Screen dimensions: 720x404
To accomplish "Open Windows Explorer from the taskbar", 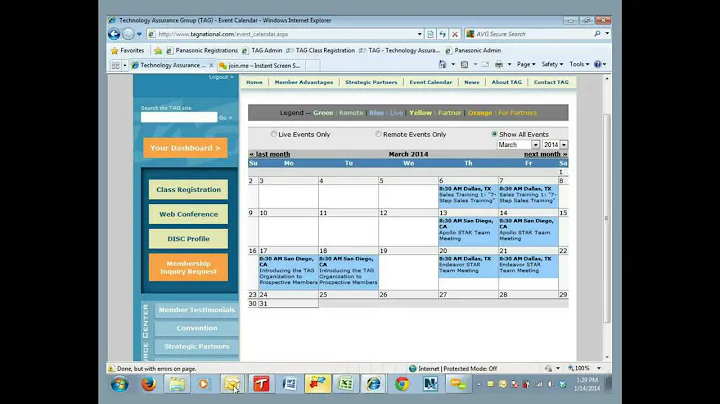I will [177, 384].
